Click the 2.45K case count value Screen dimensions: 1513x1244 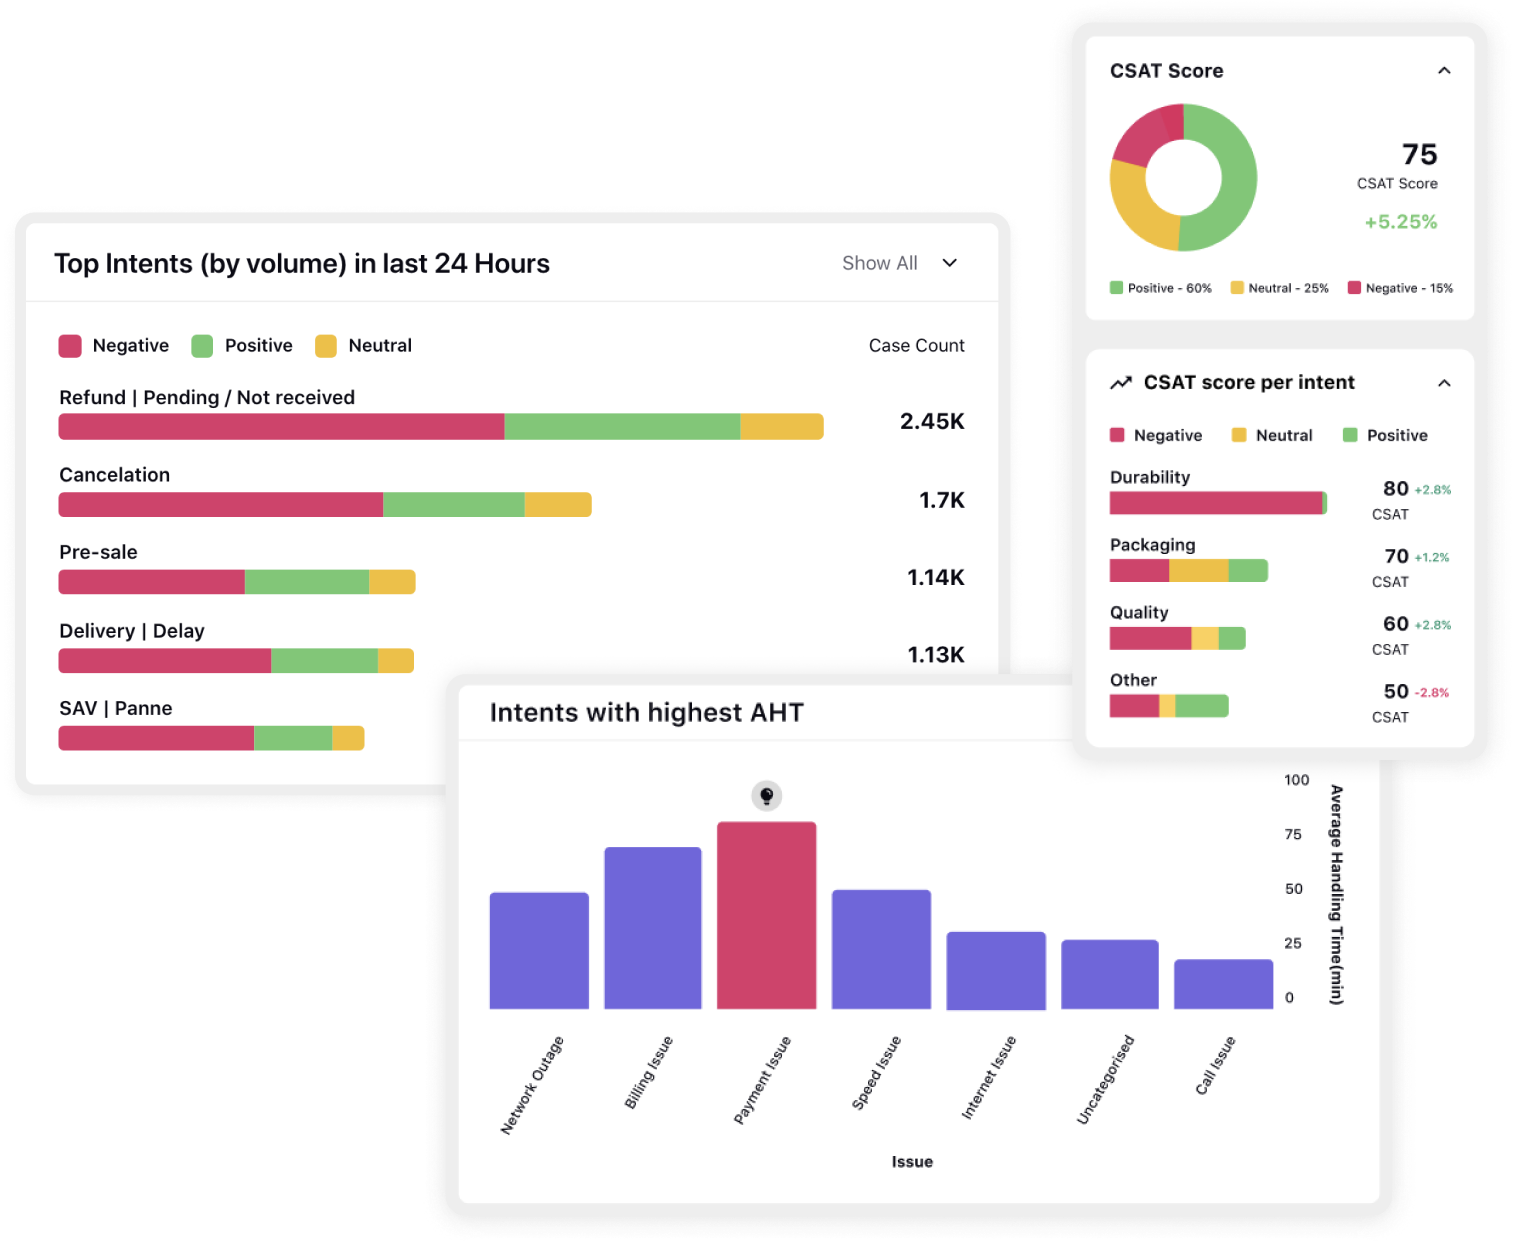tap(932, 421)
